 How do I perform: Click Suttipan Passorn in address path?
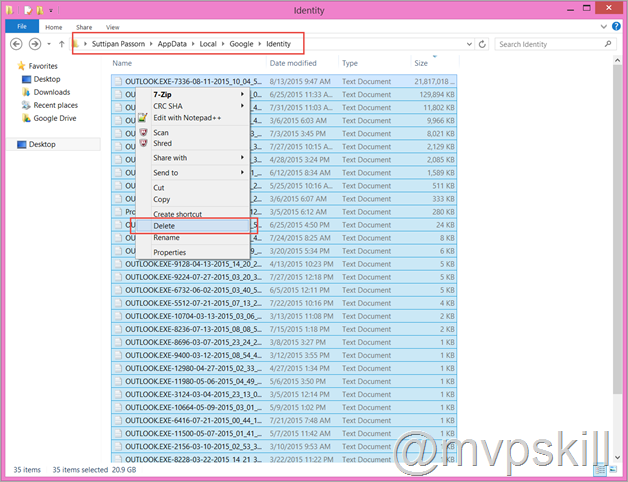(119, 44)
